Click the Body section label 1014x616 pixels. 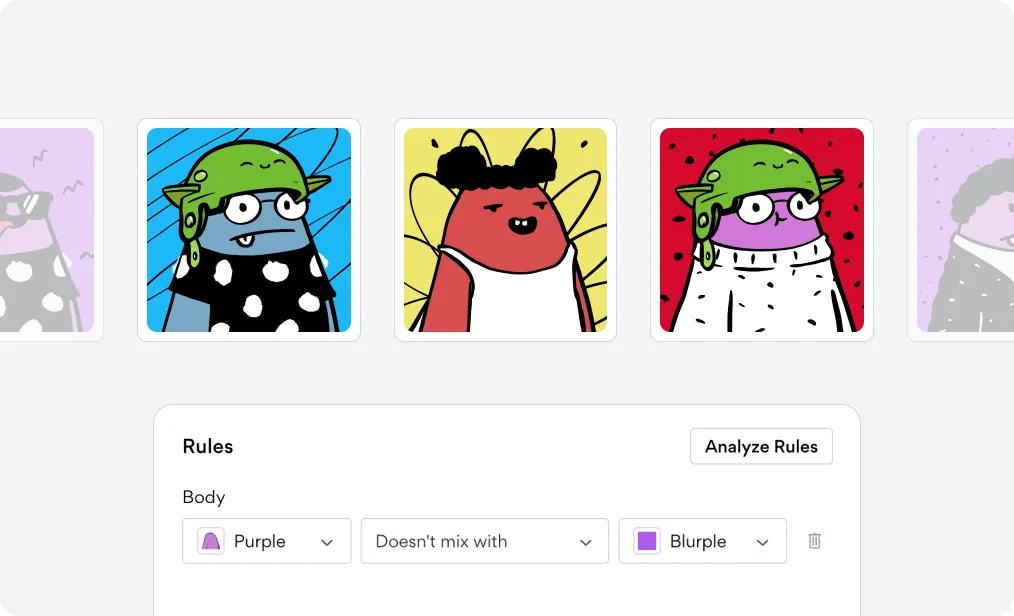204,497
